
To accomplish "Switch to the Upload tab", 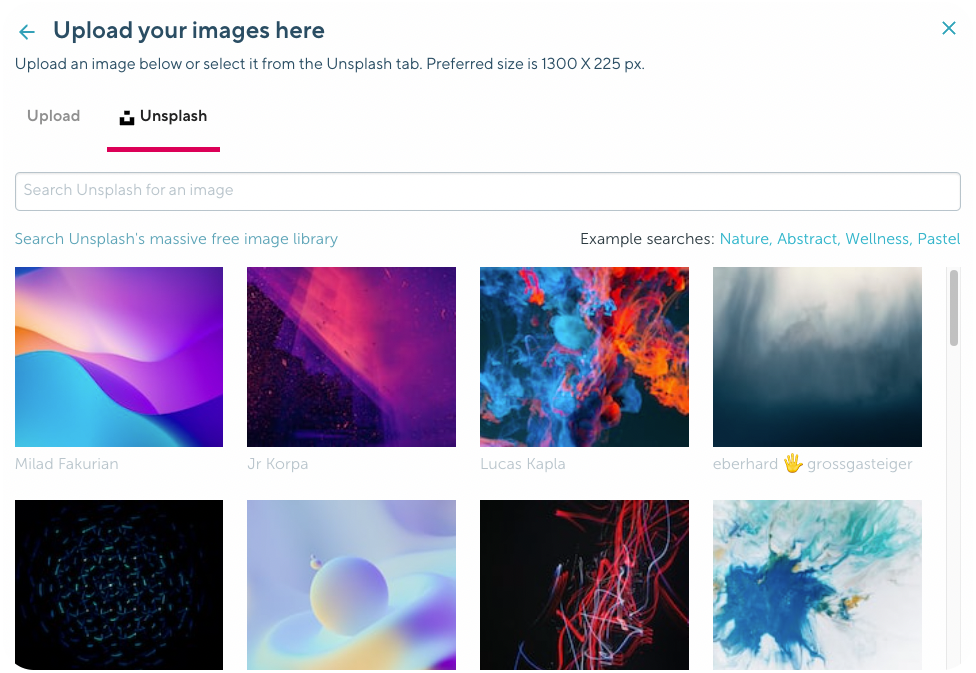I will (53, 116).
